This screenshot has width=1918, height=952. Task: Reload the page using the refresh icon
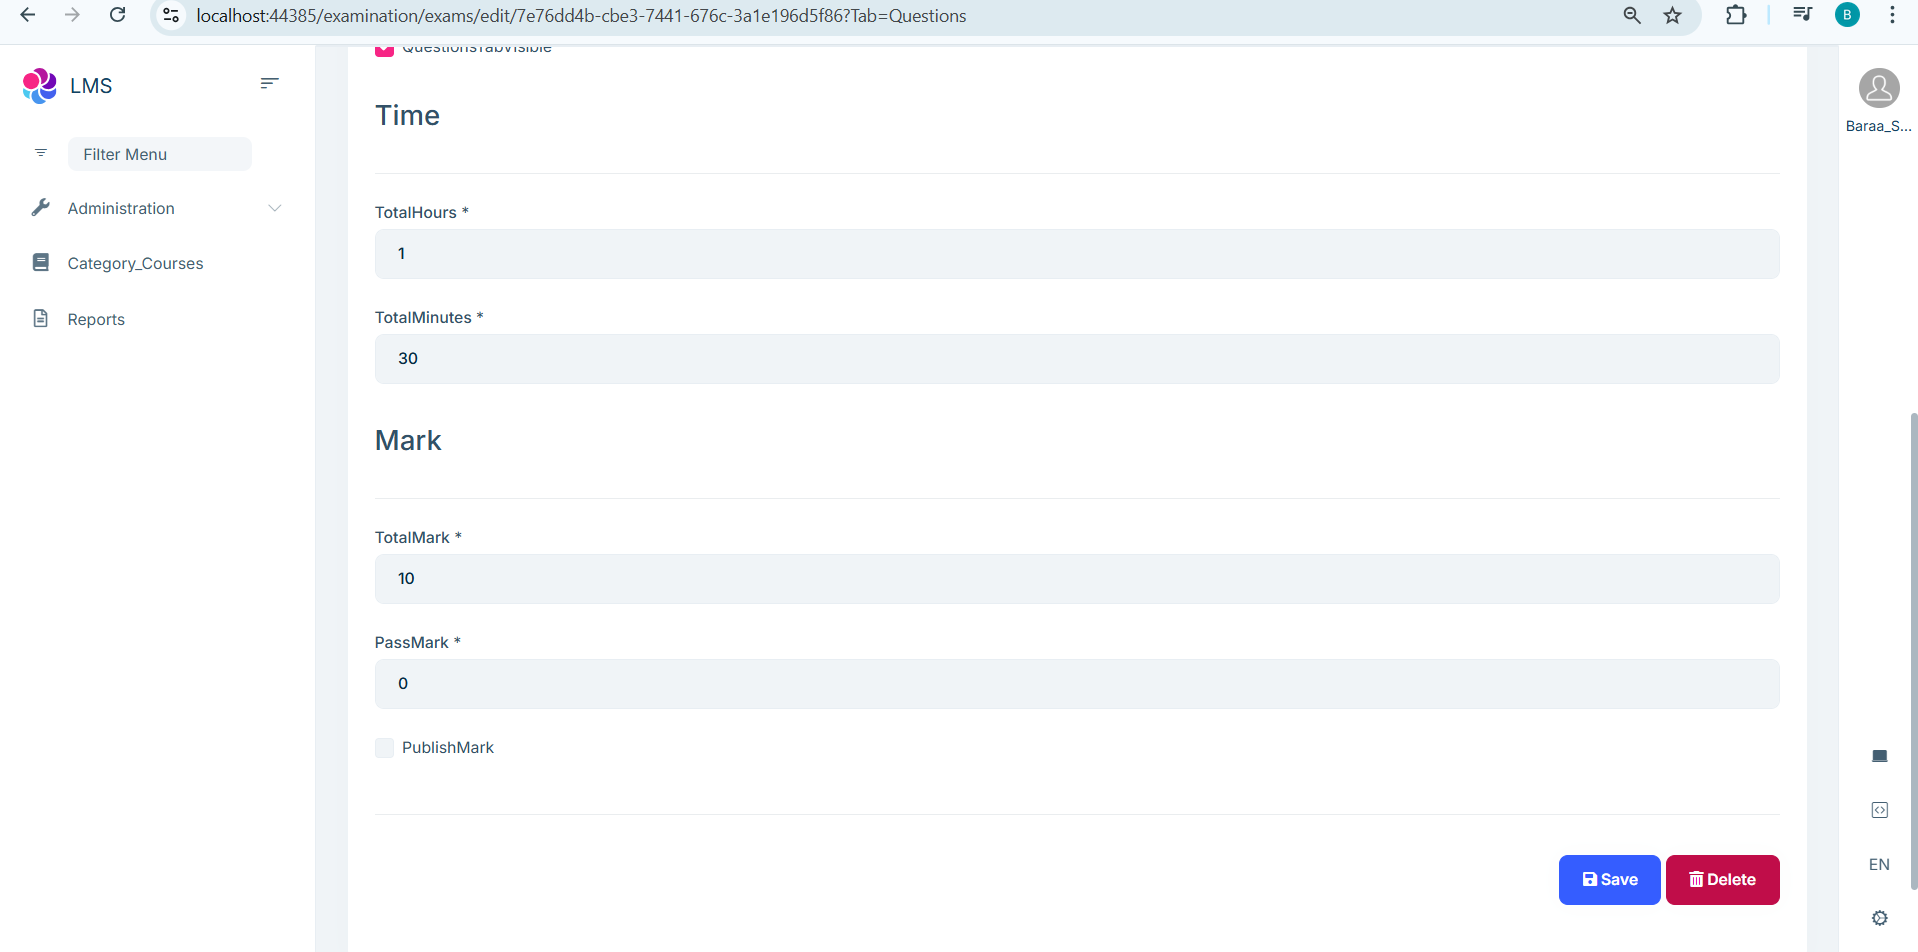click(x=117, y=15)
